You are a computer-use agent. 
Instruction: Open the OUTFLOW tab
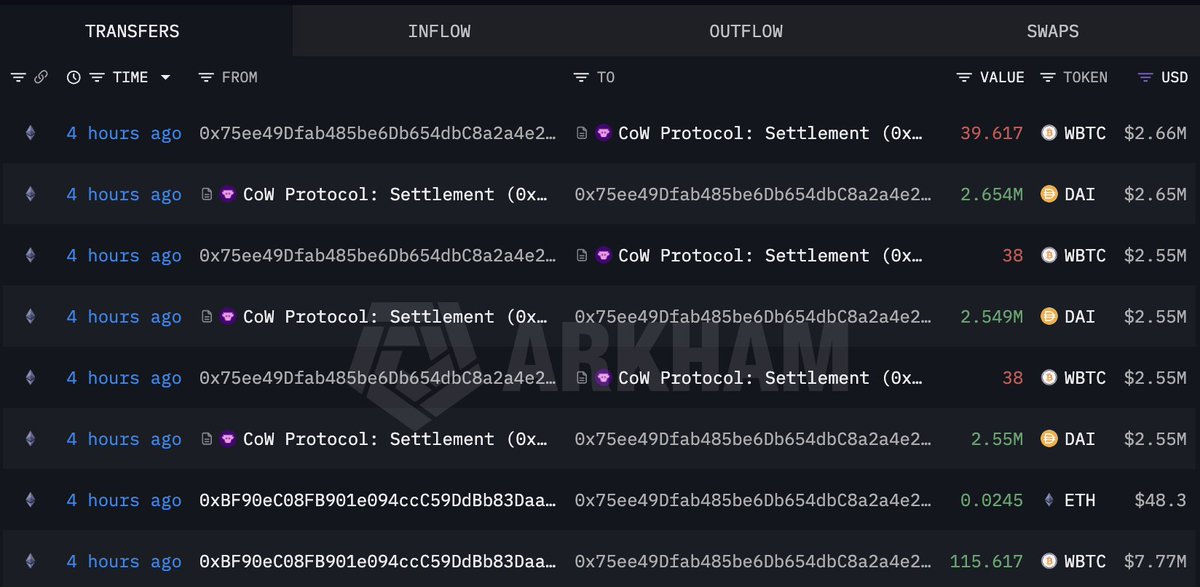[745, 31]
